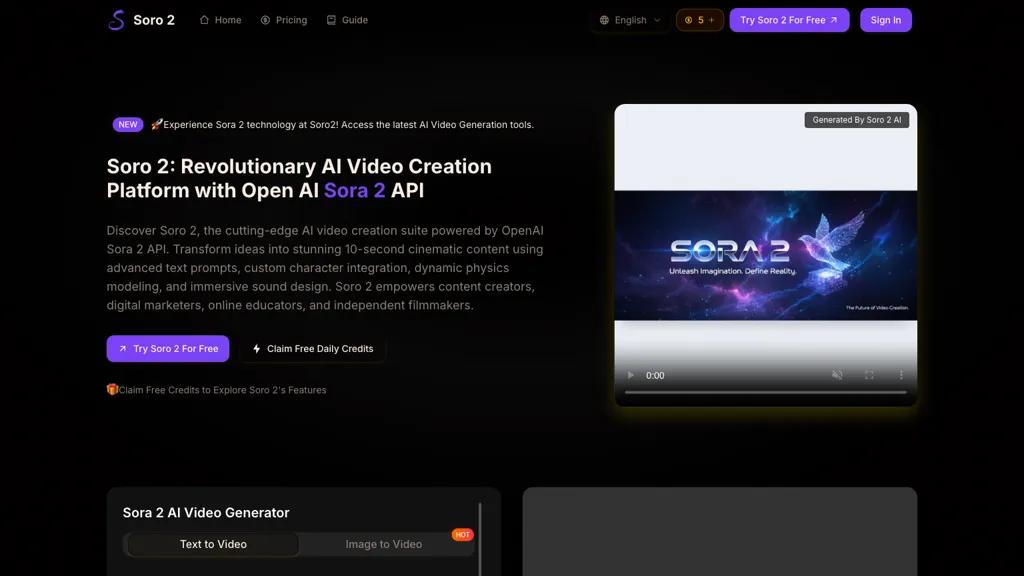The height and width of the screenshot is (576, 1024).
Task: Click the Generated By Soro 2 AI label
Action: 857,120
